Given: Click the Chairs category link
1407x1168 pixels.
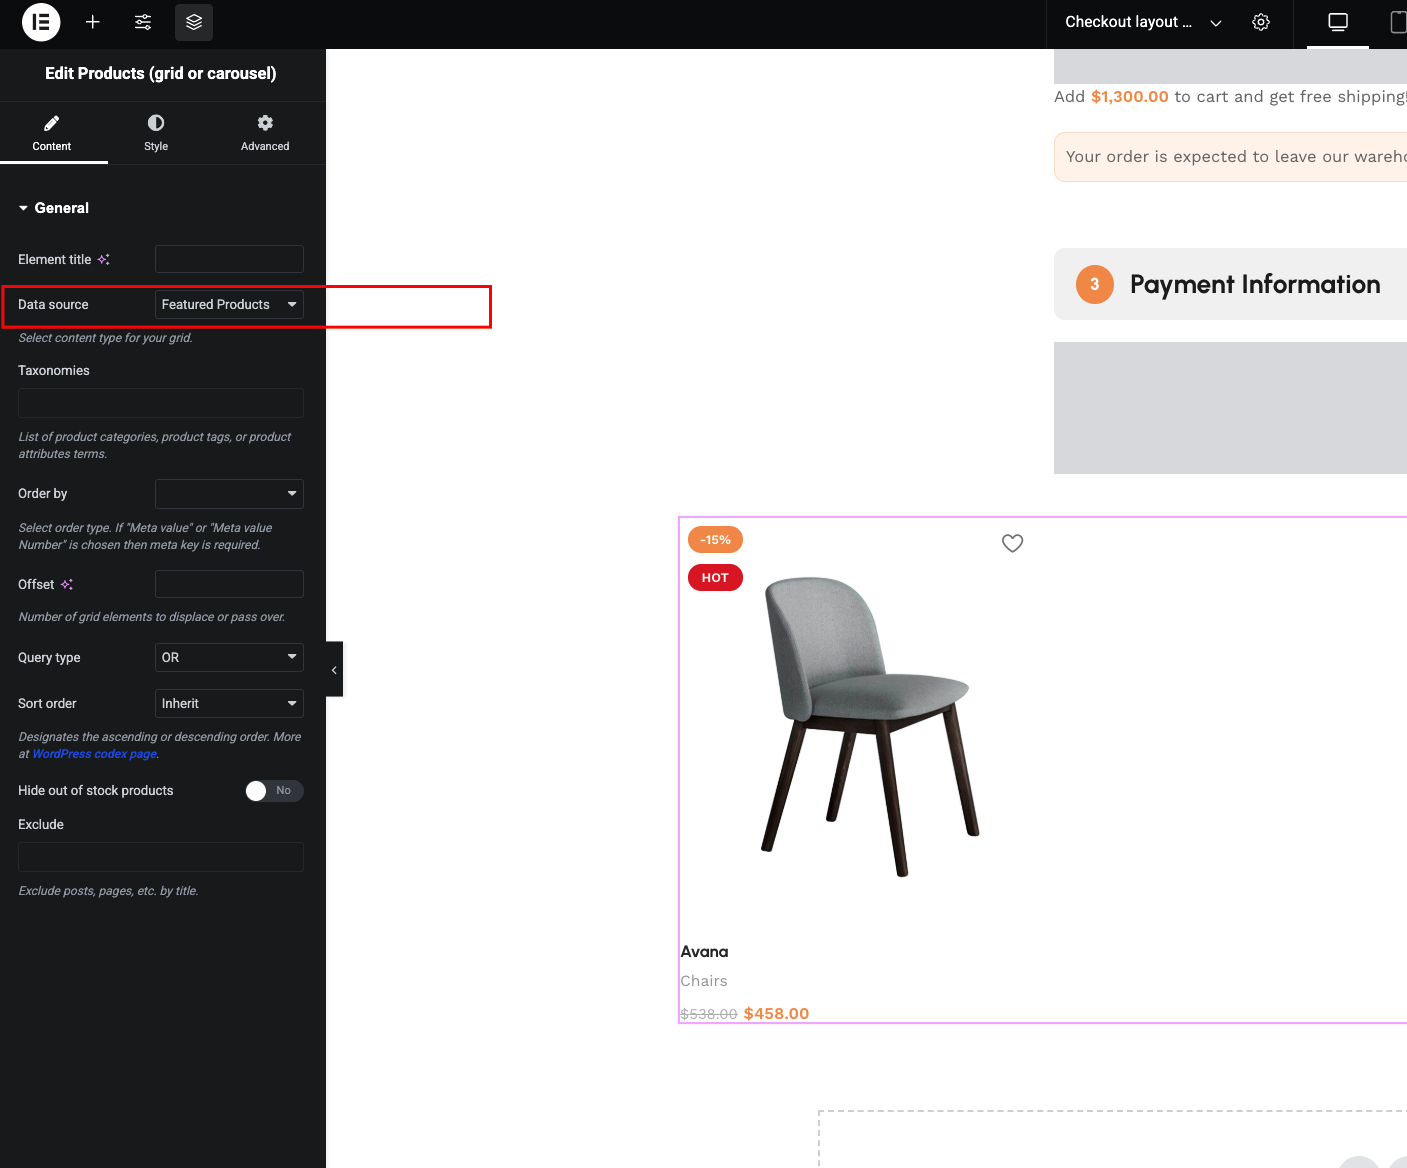Looking at the screenshot, I should click(704, 981).
